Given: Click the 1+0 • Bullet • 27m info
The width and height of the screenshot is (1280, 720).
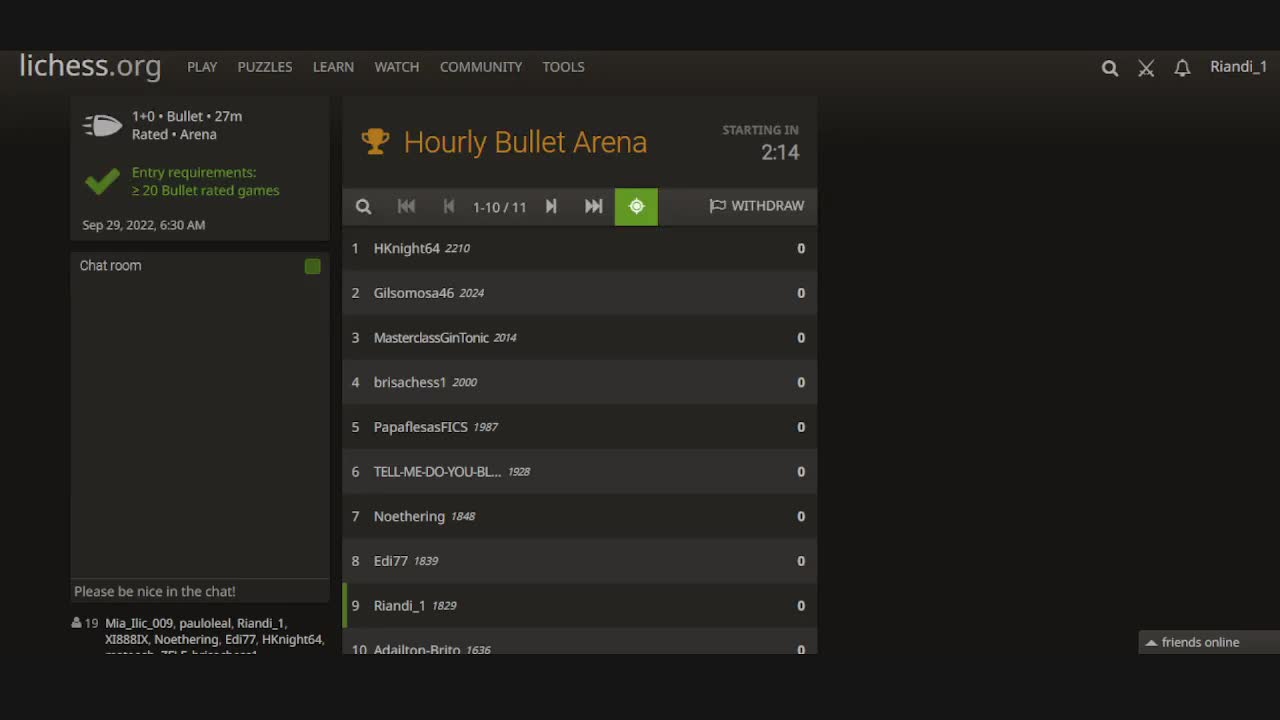Looking at the screenshot, I should point(187,116).
